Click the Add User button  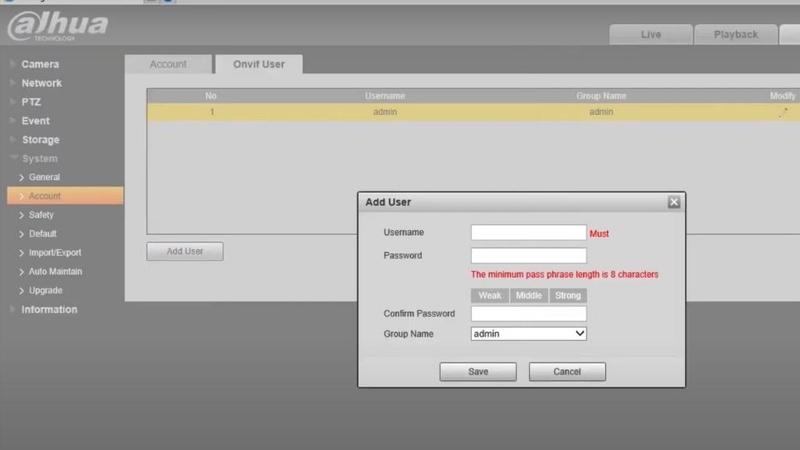(185, 251)
